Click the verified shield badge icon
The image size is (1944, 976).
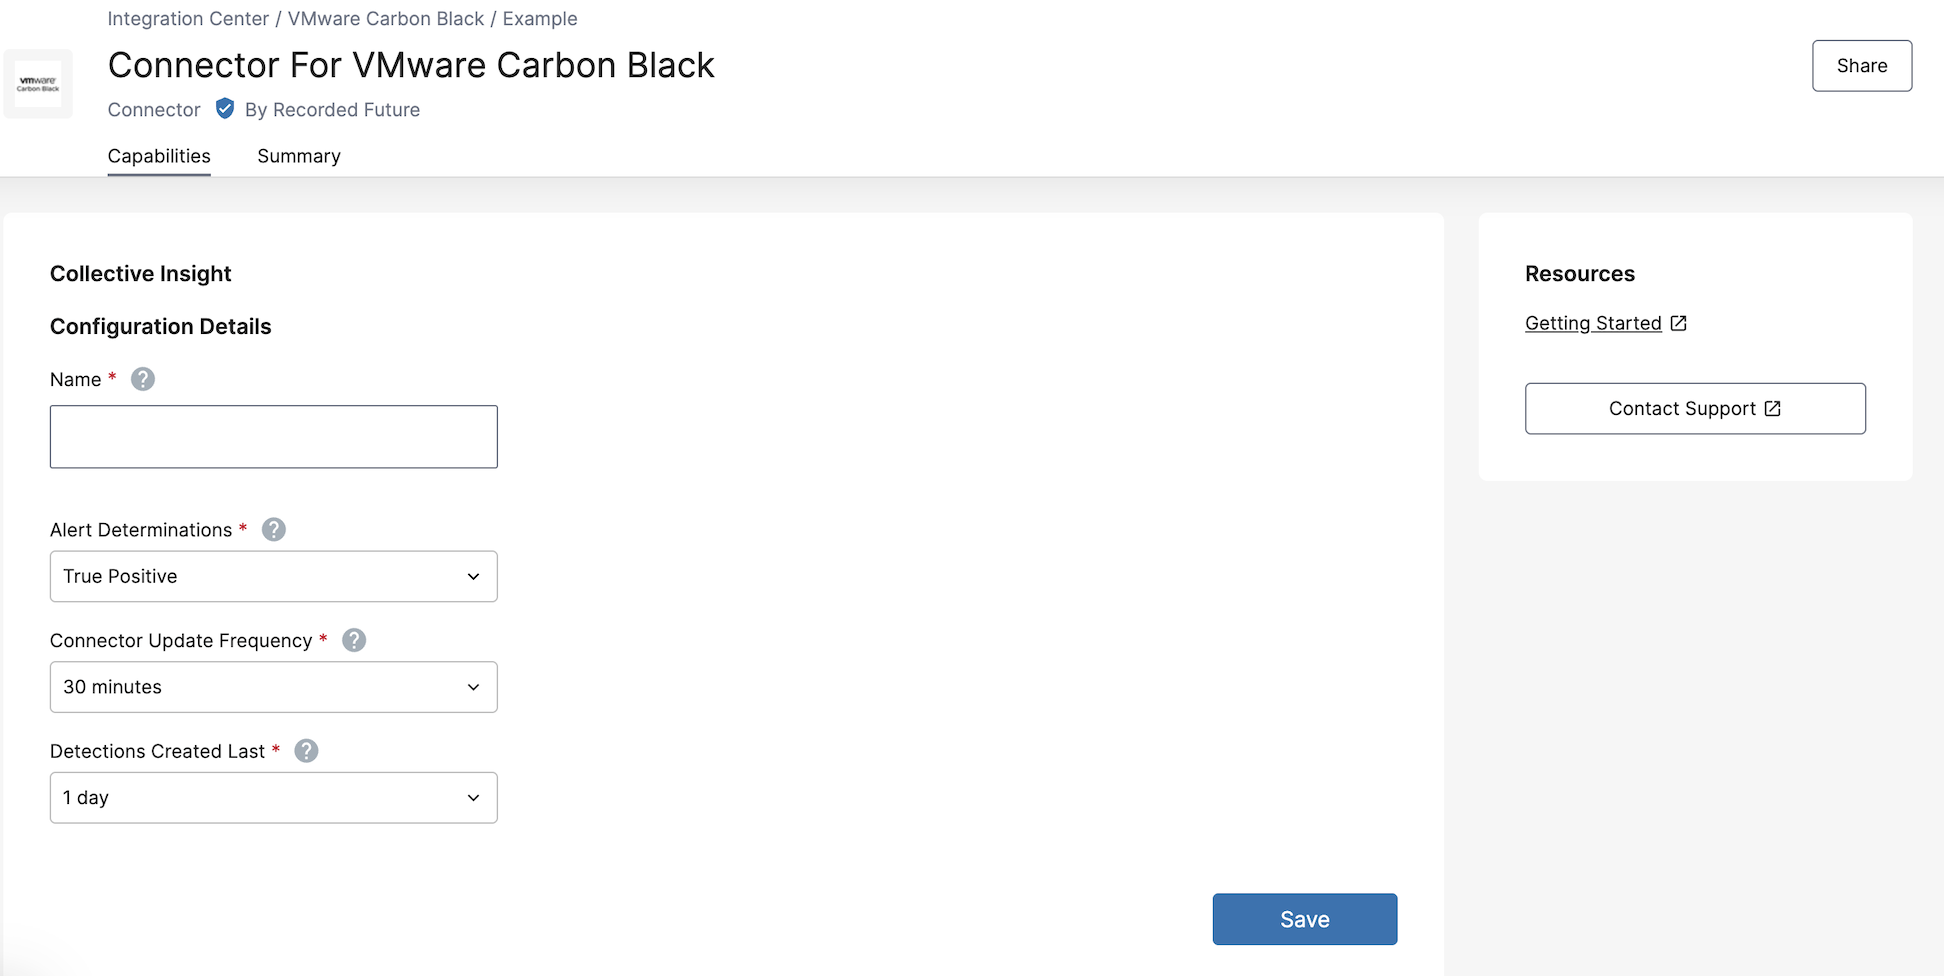point(225,109)
